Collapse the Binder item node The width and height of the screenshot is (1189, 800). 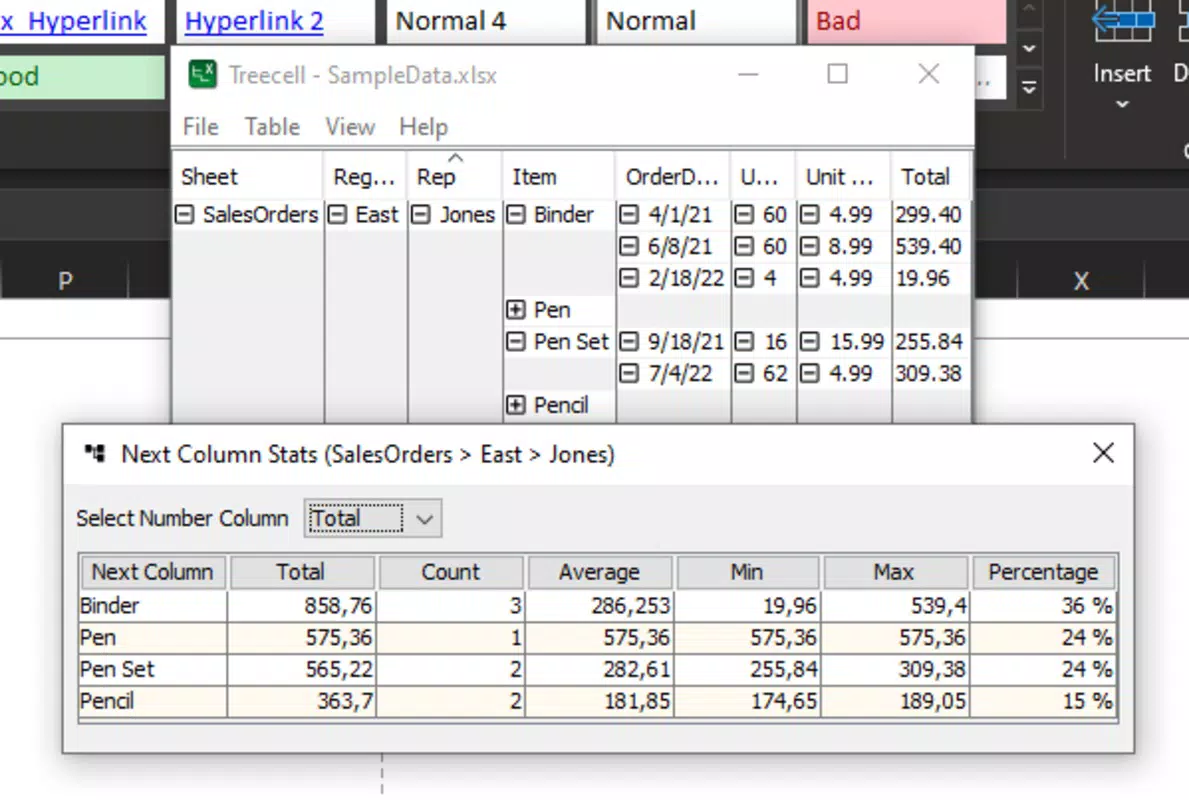[x=516, y=215]
